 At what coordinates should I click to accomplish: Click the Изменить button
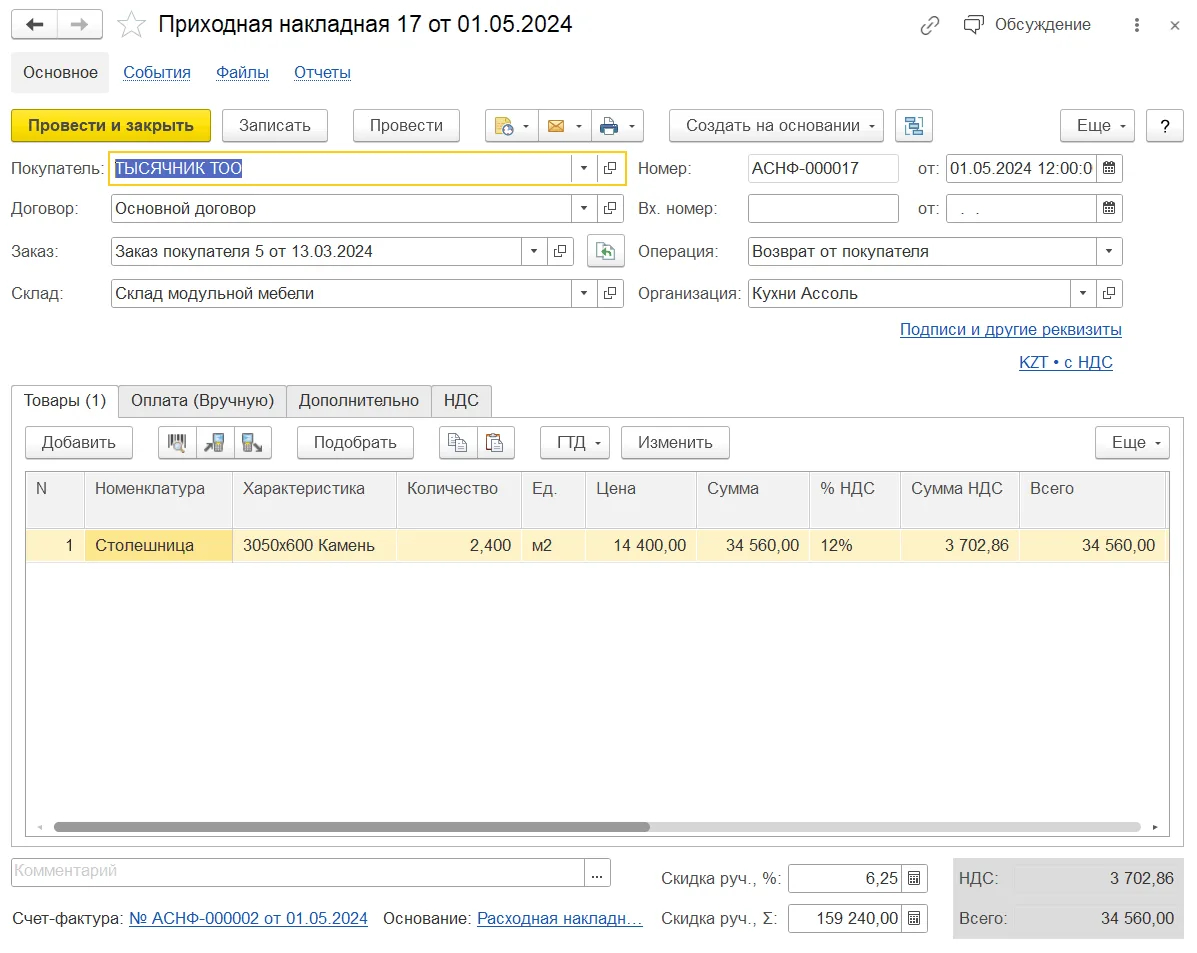675,443
